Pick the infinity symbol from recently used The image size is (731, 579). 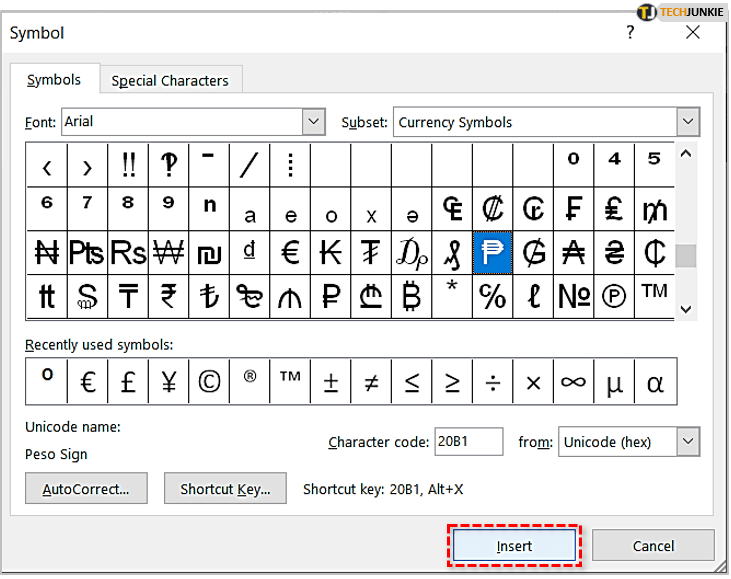pos(573,381)
